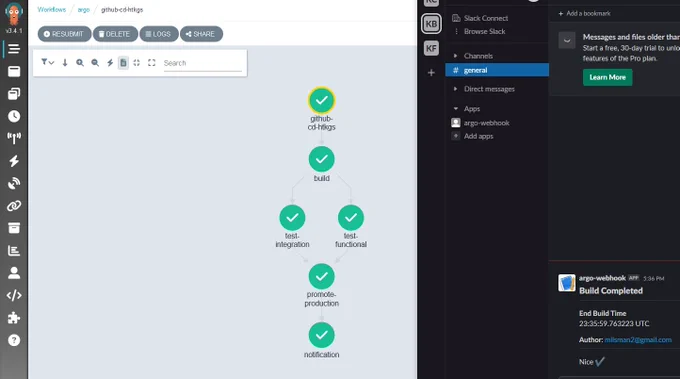
Task: Click the RESUBMIT button
Action: coord(64,34)
